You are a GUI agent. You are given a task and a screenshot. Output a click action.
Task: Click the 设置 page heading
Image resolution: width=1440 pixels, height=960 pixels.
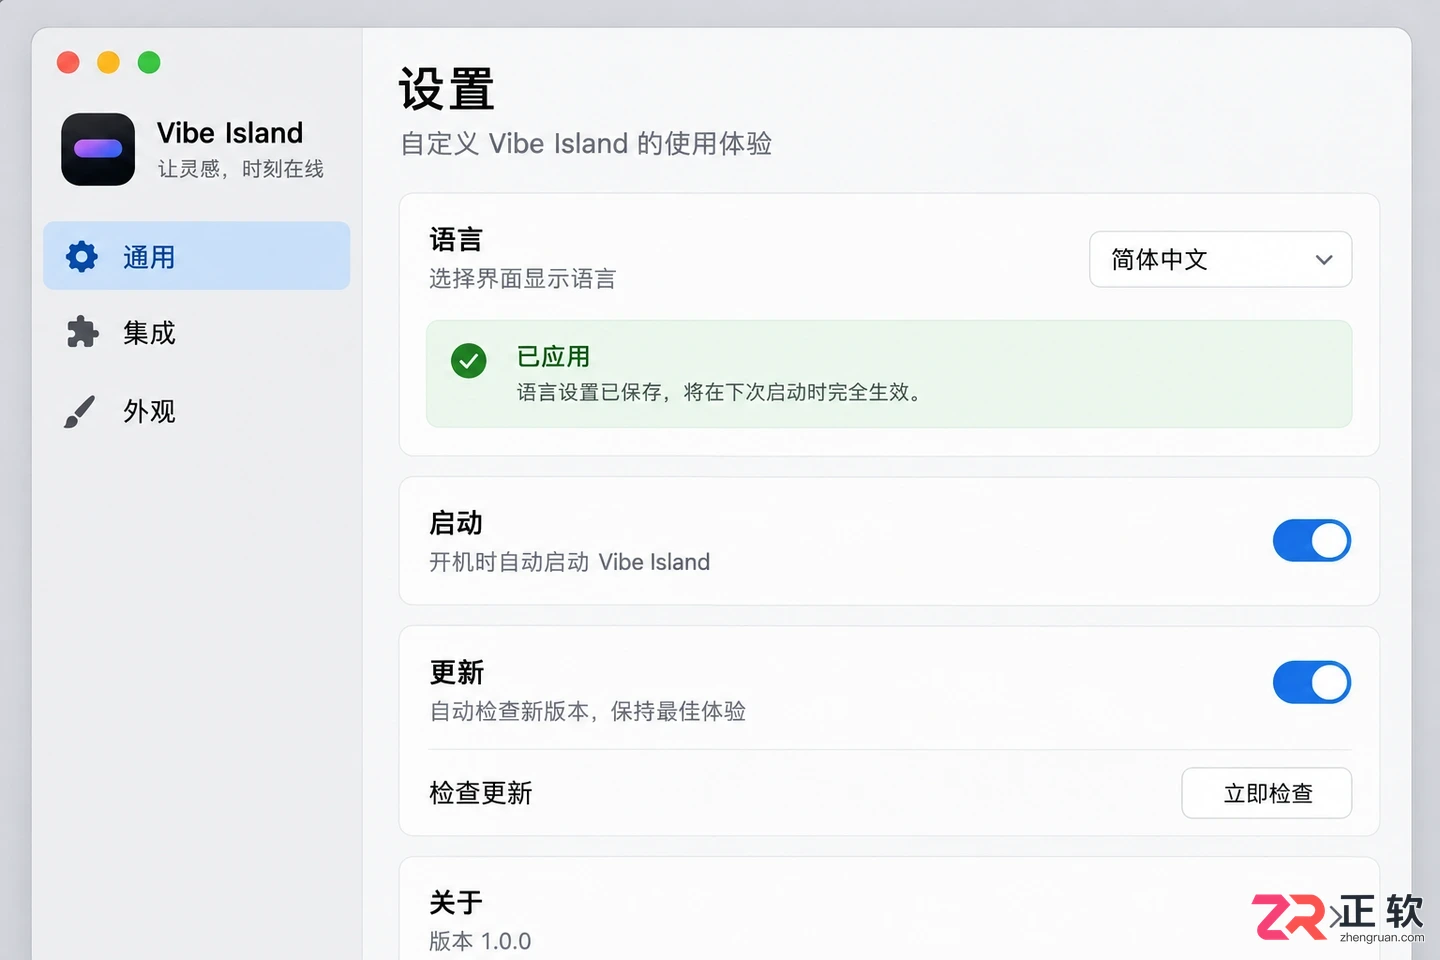(x=446, y=90)
